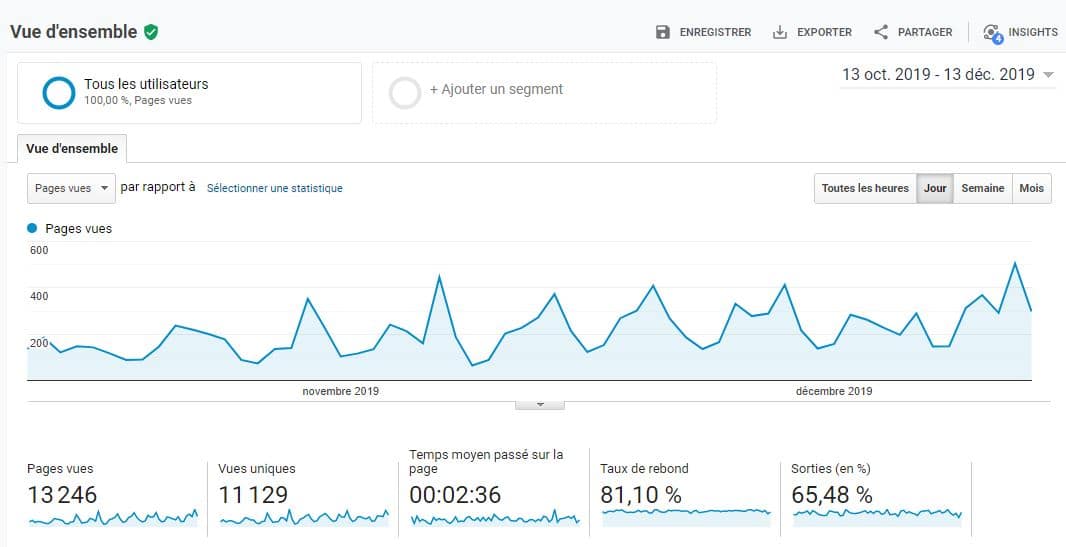This screenshot has height=547, width=1066.
Task: Click the 100,00 %, Pages vues subtitle
Action: [138, 101]
